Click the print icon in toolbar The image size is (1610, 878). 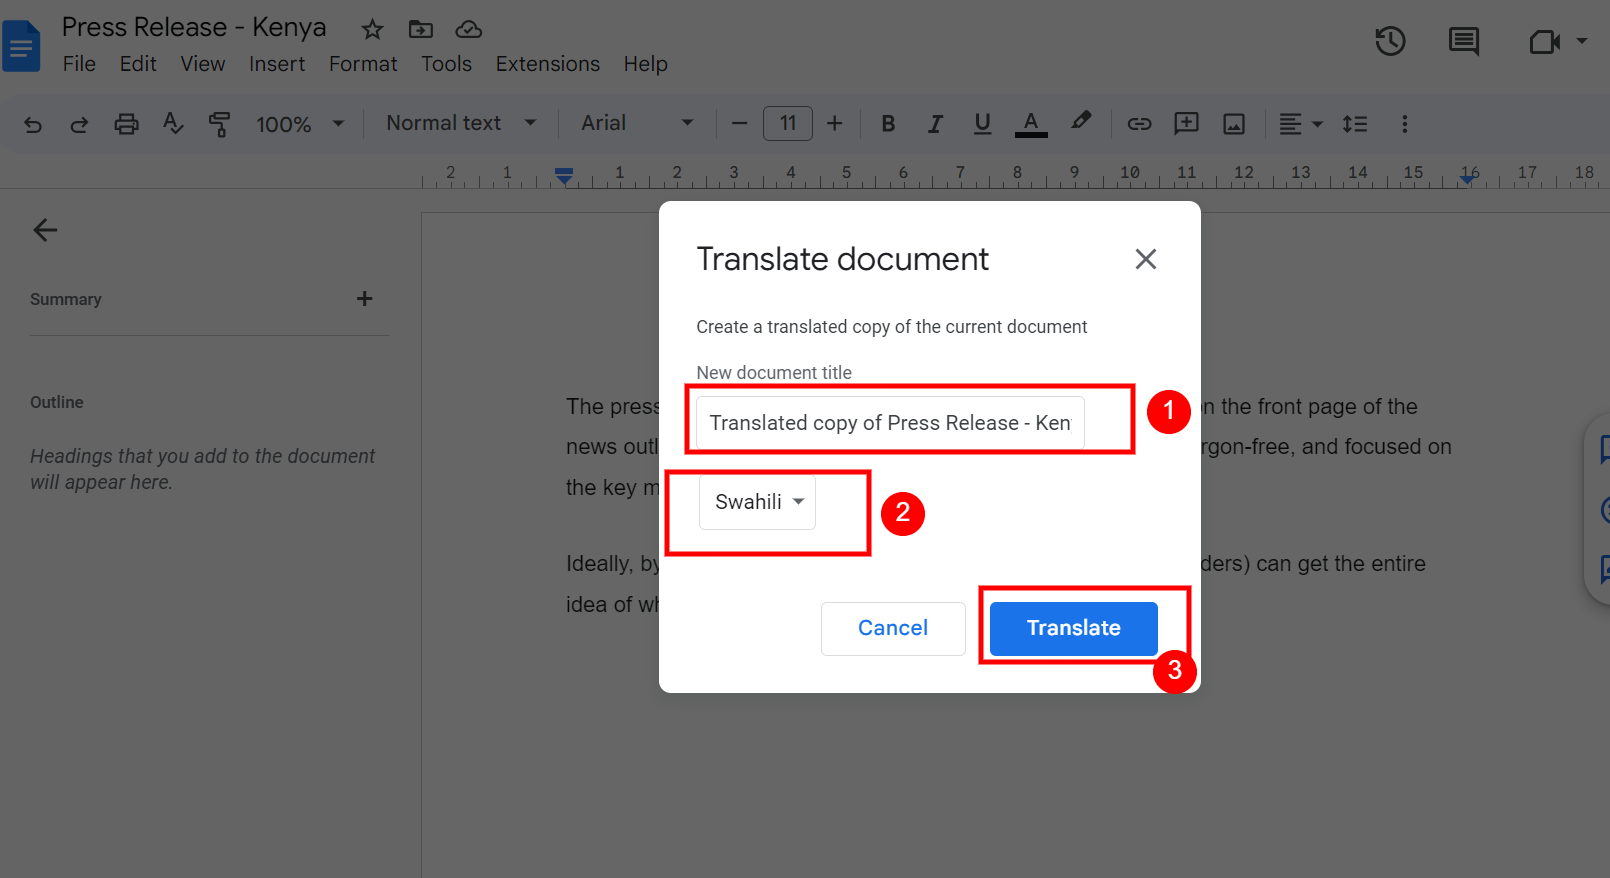tap(126, 124)
